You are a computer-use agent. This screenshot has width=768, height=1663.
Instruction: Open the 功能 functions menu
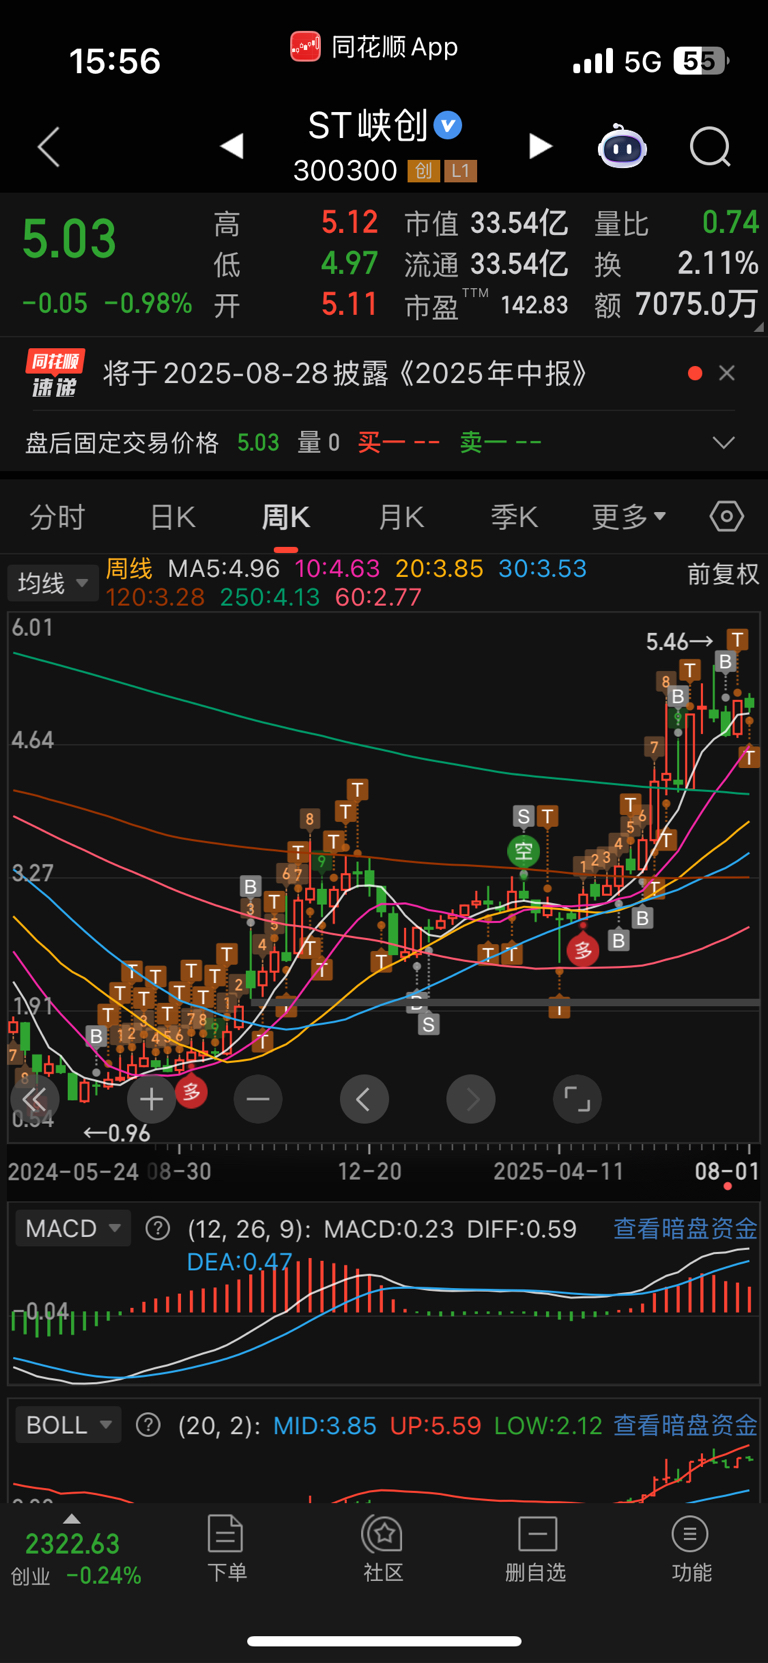pos(691,1549)
